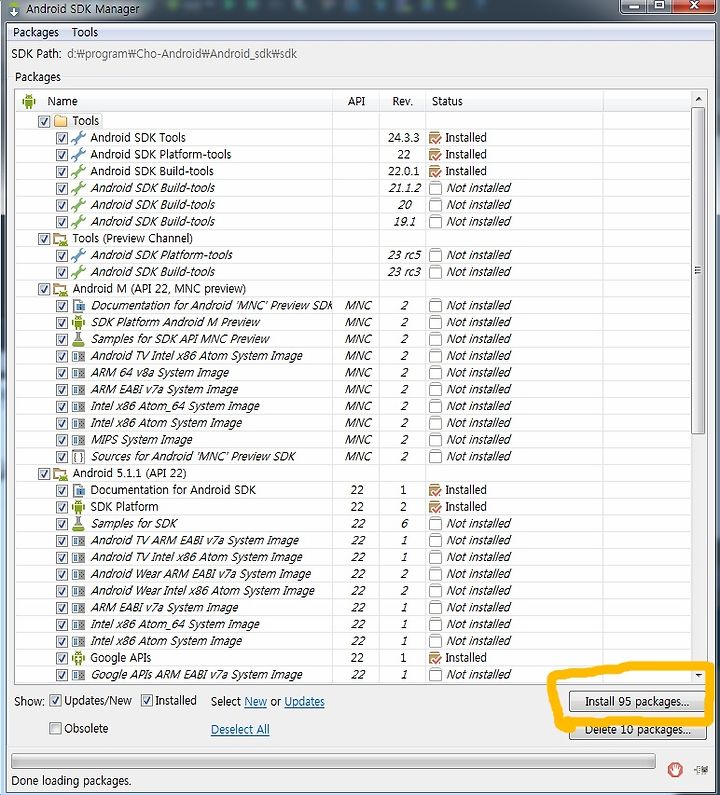Image resolution: width=720 pixels, height=795 pixels.
Task: Click the package list vertical scrollbar thumb
Action: [x=698, y=270]
